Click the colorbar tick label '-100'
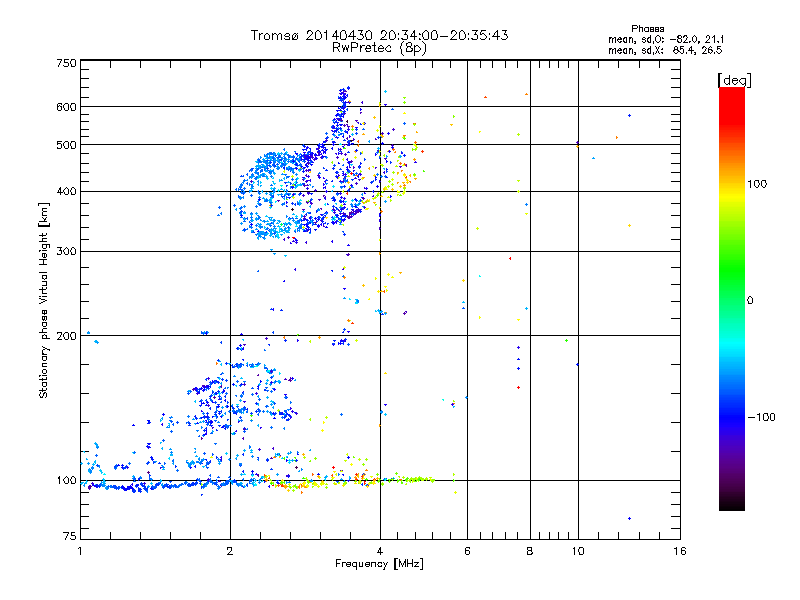Screen dimensions: 800x600 pos(761,417)
